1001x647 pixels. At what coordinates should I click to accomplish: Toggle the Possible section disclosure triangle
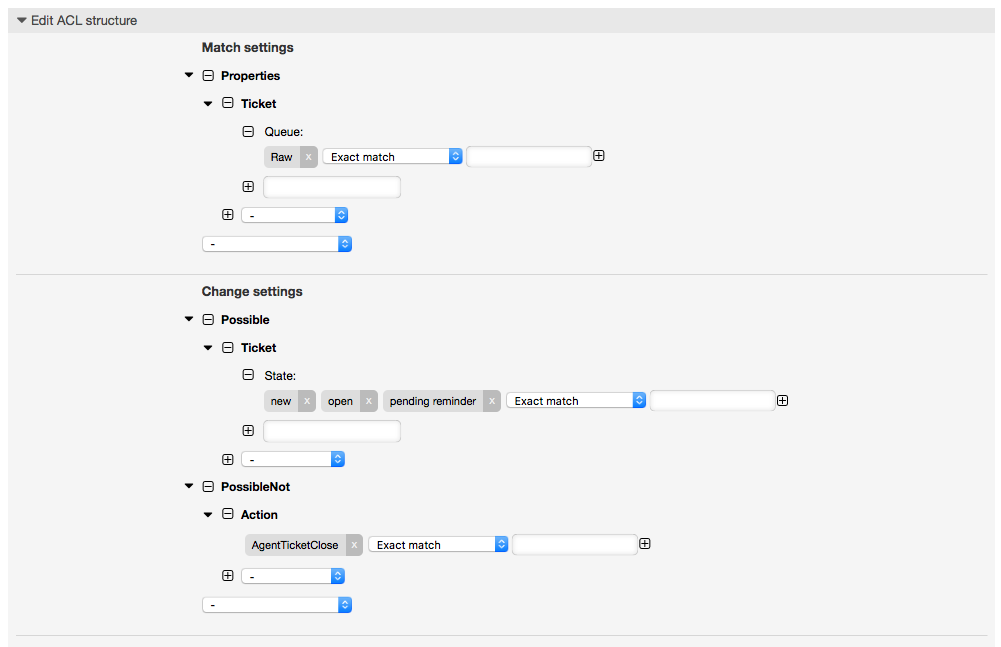click(x=189, y=320)
